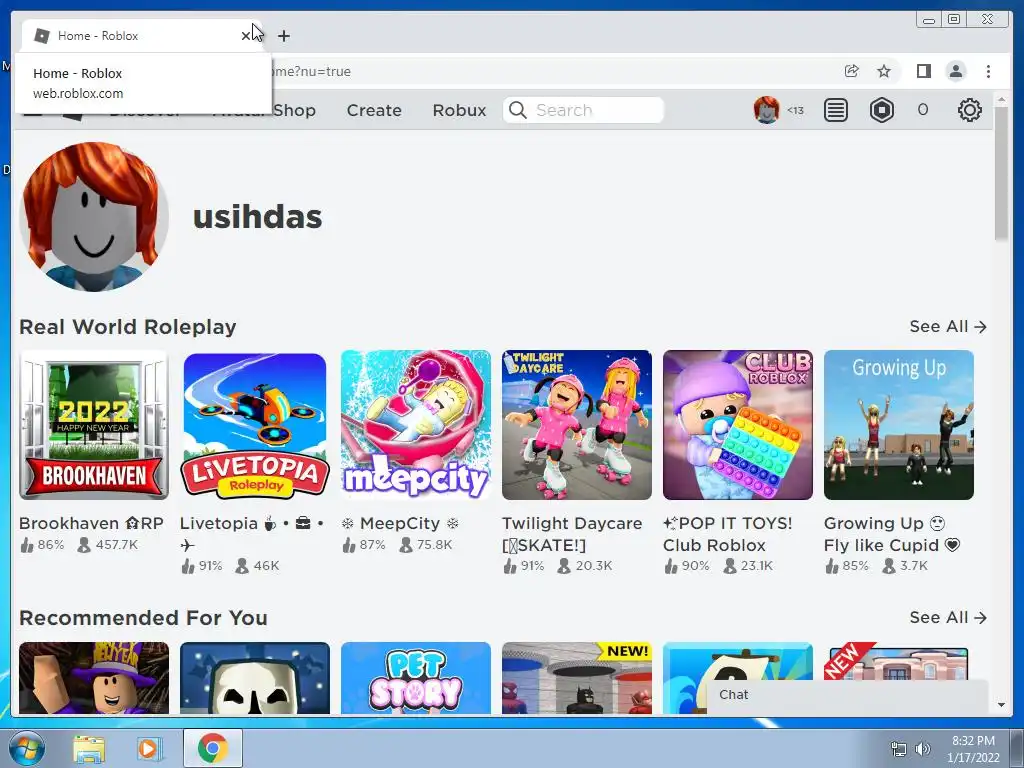Open Windows Explorer from the taskbar
Screen dimensions: 1024x768
click(x=89, y=748)
